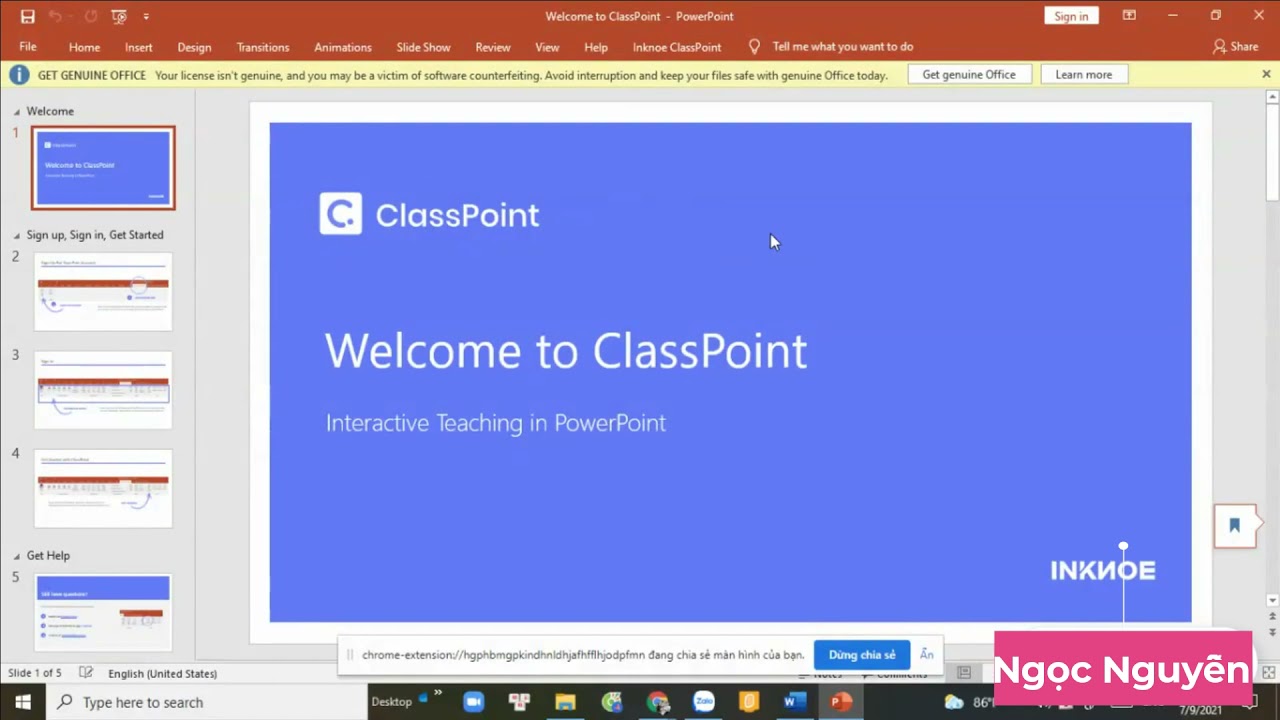Viewport: 1280px width, 720px height.
Task: Select slide 2 thumbnail
Action: click(x=103, y=291)
